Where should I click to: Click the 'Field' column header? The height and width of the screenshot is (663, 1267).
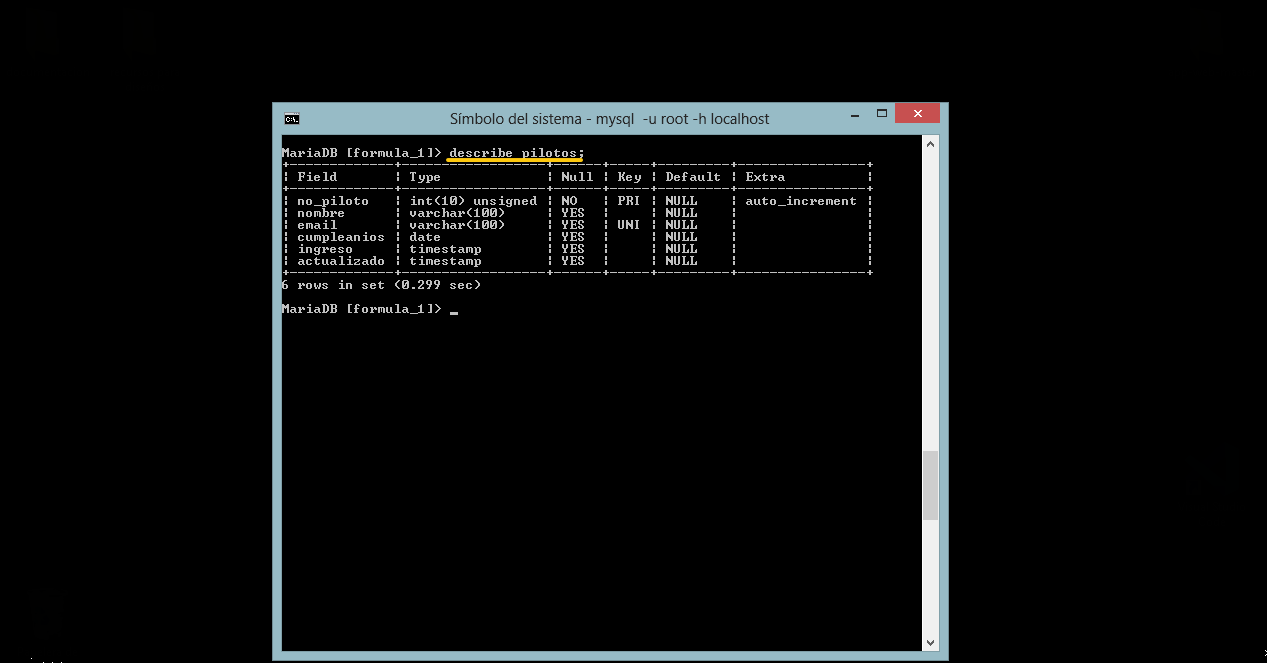pos(317,177)
